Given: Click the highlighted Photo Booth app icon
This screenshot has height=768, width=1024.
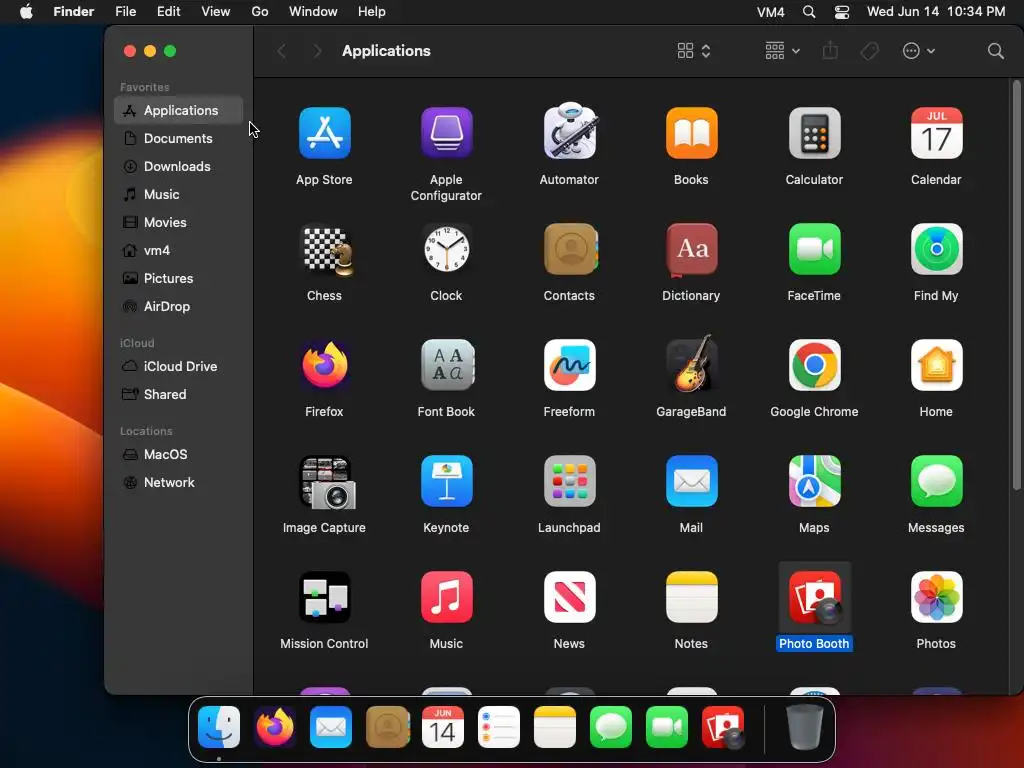Looking at the screenshot, I should [x=815, y=598].
